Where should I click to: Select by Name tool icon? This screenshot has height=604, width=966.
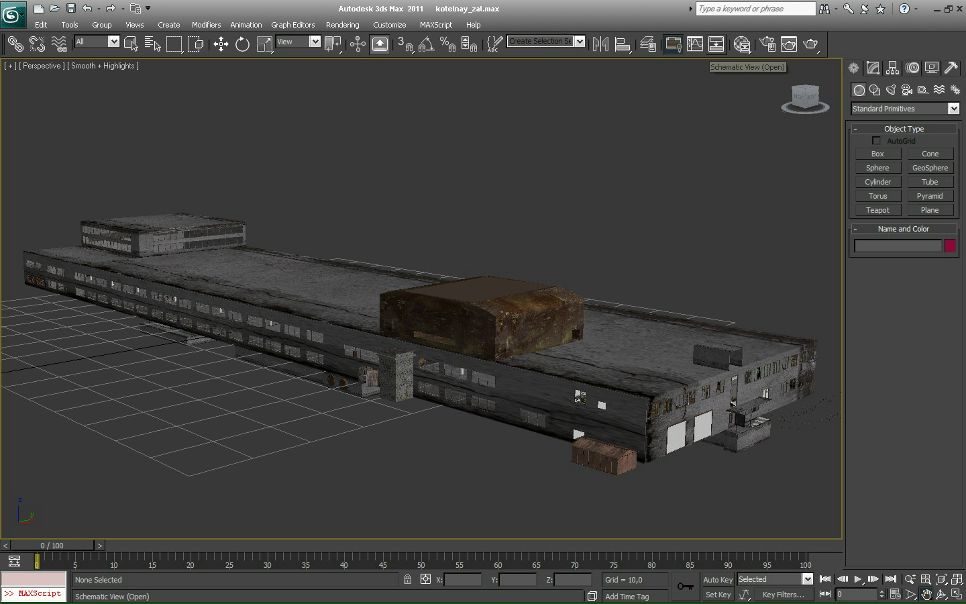[x=152, y=44]
